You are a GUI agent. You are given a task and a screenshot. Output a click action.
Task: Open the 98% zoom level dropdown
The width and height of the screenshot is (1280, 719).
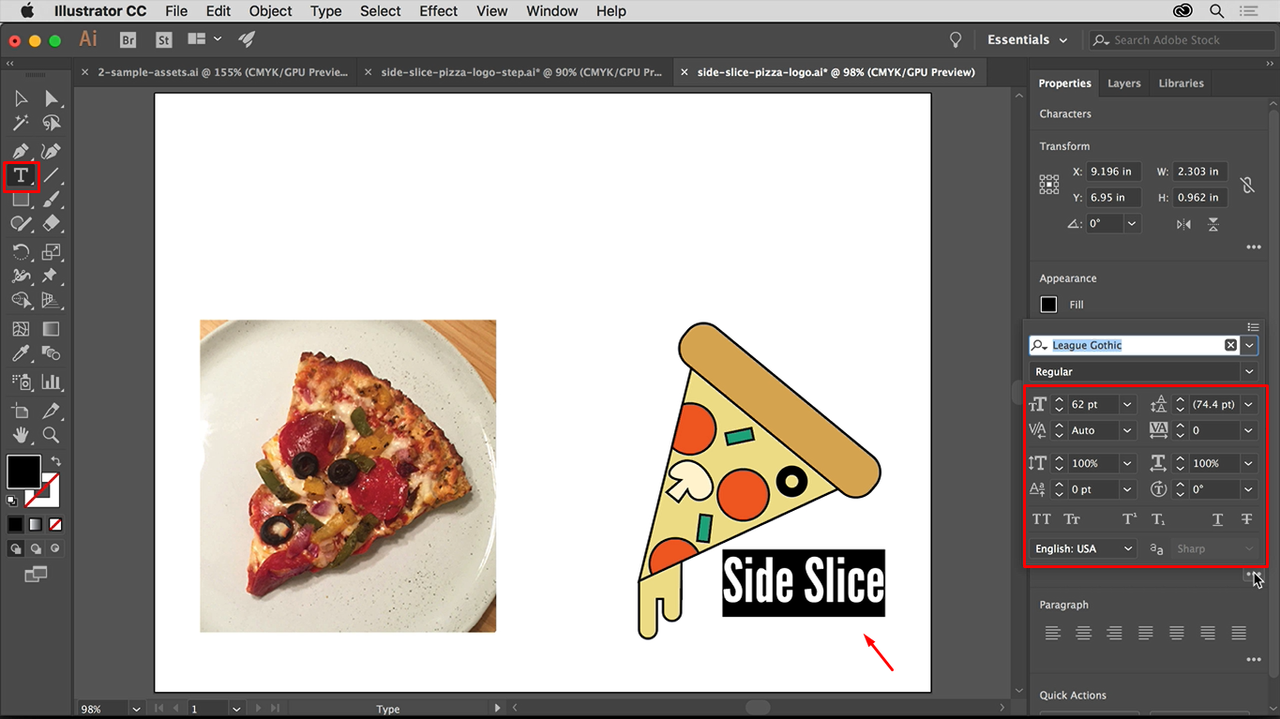click(x=136, y=709)
